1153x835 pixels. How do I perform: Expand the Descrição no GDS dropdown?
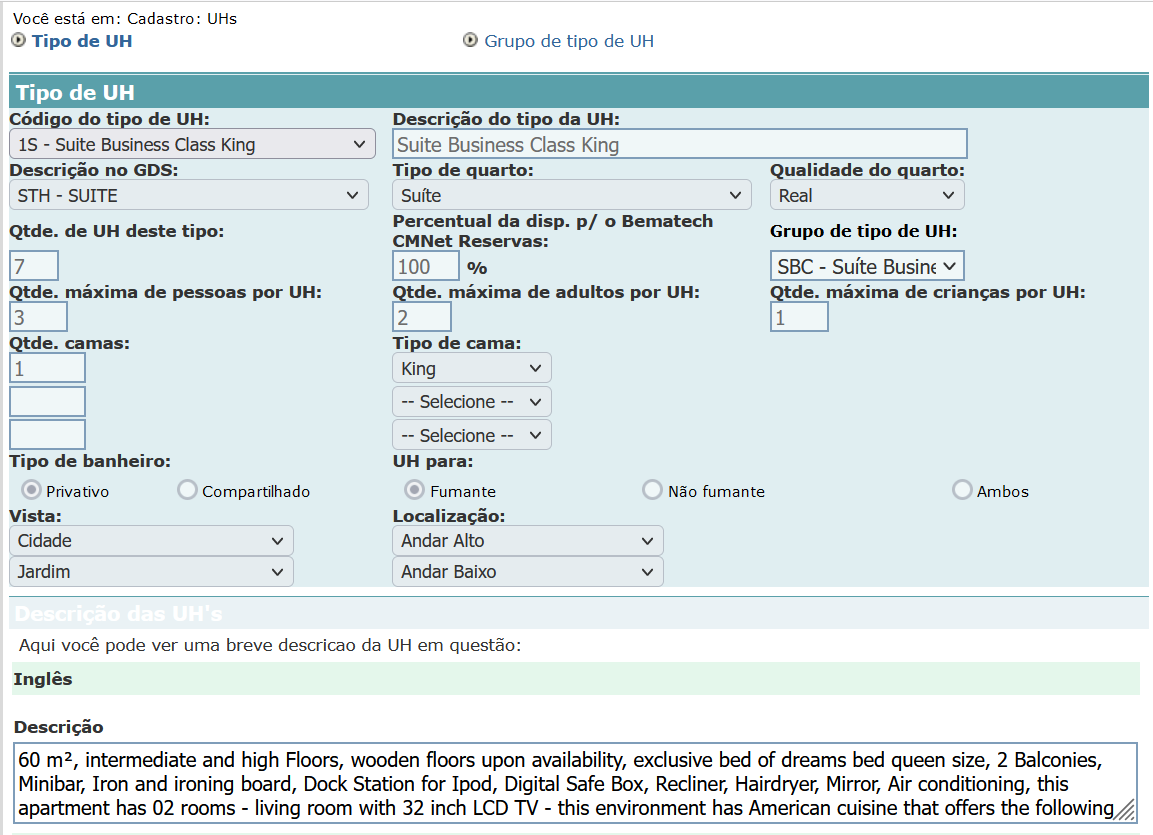click(x=188, y=196)
